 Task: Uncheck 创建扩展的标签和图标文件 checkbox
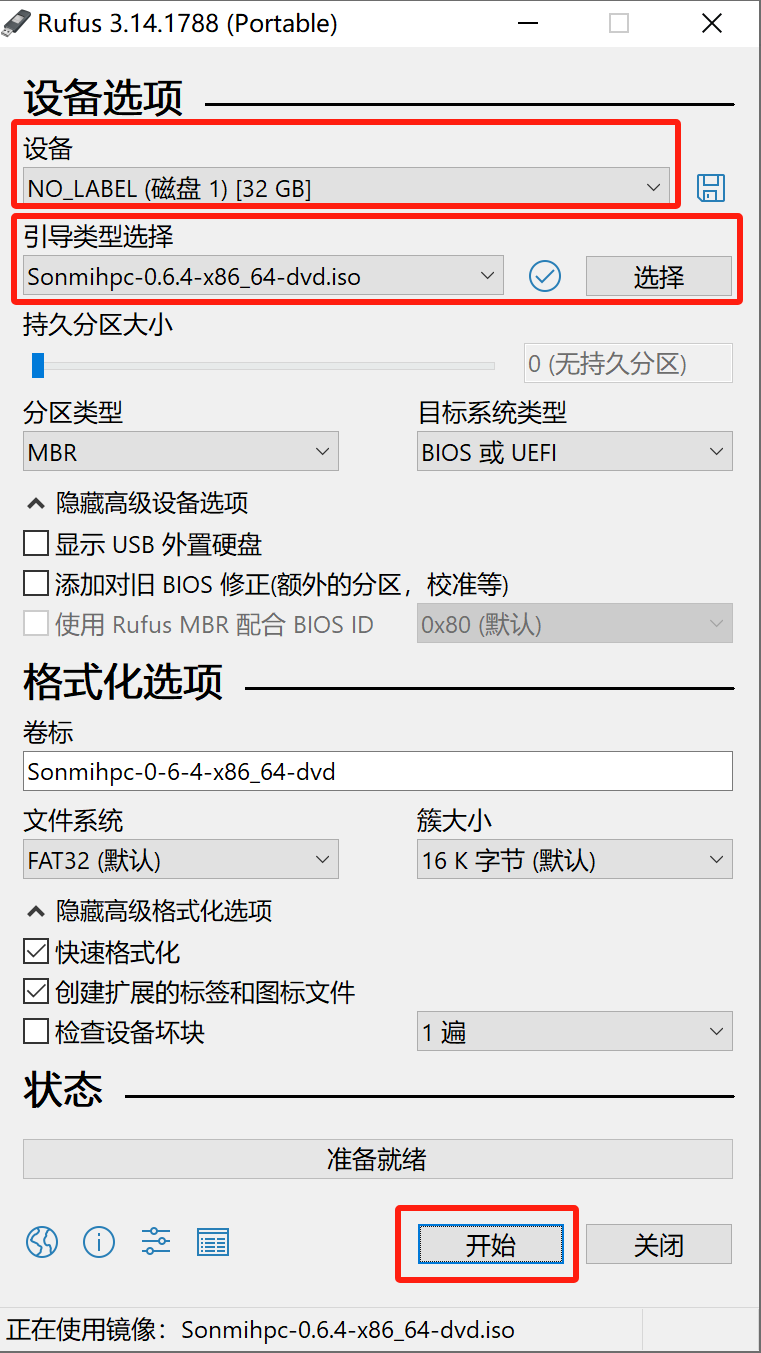coord(36,992)
